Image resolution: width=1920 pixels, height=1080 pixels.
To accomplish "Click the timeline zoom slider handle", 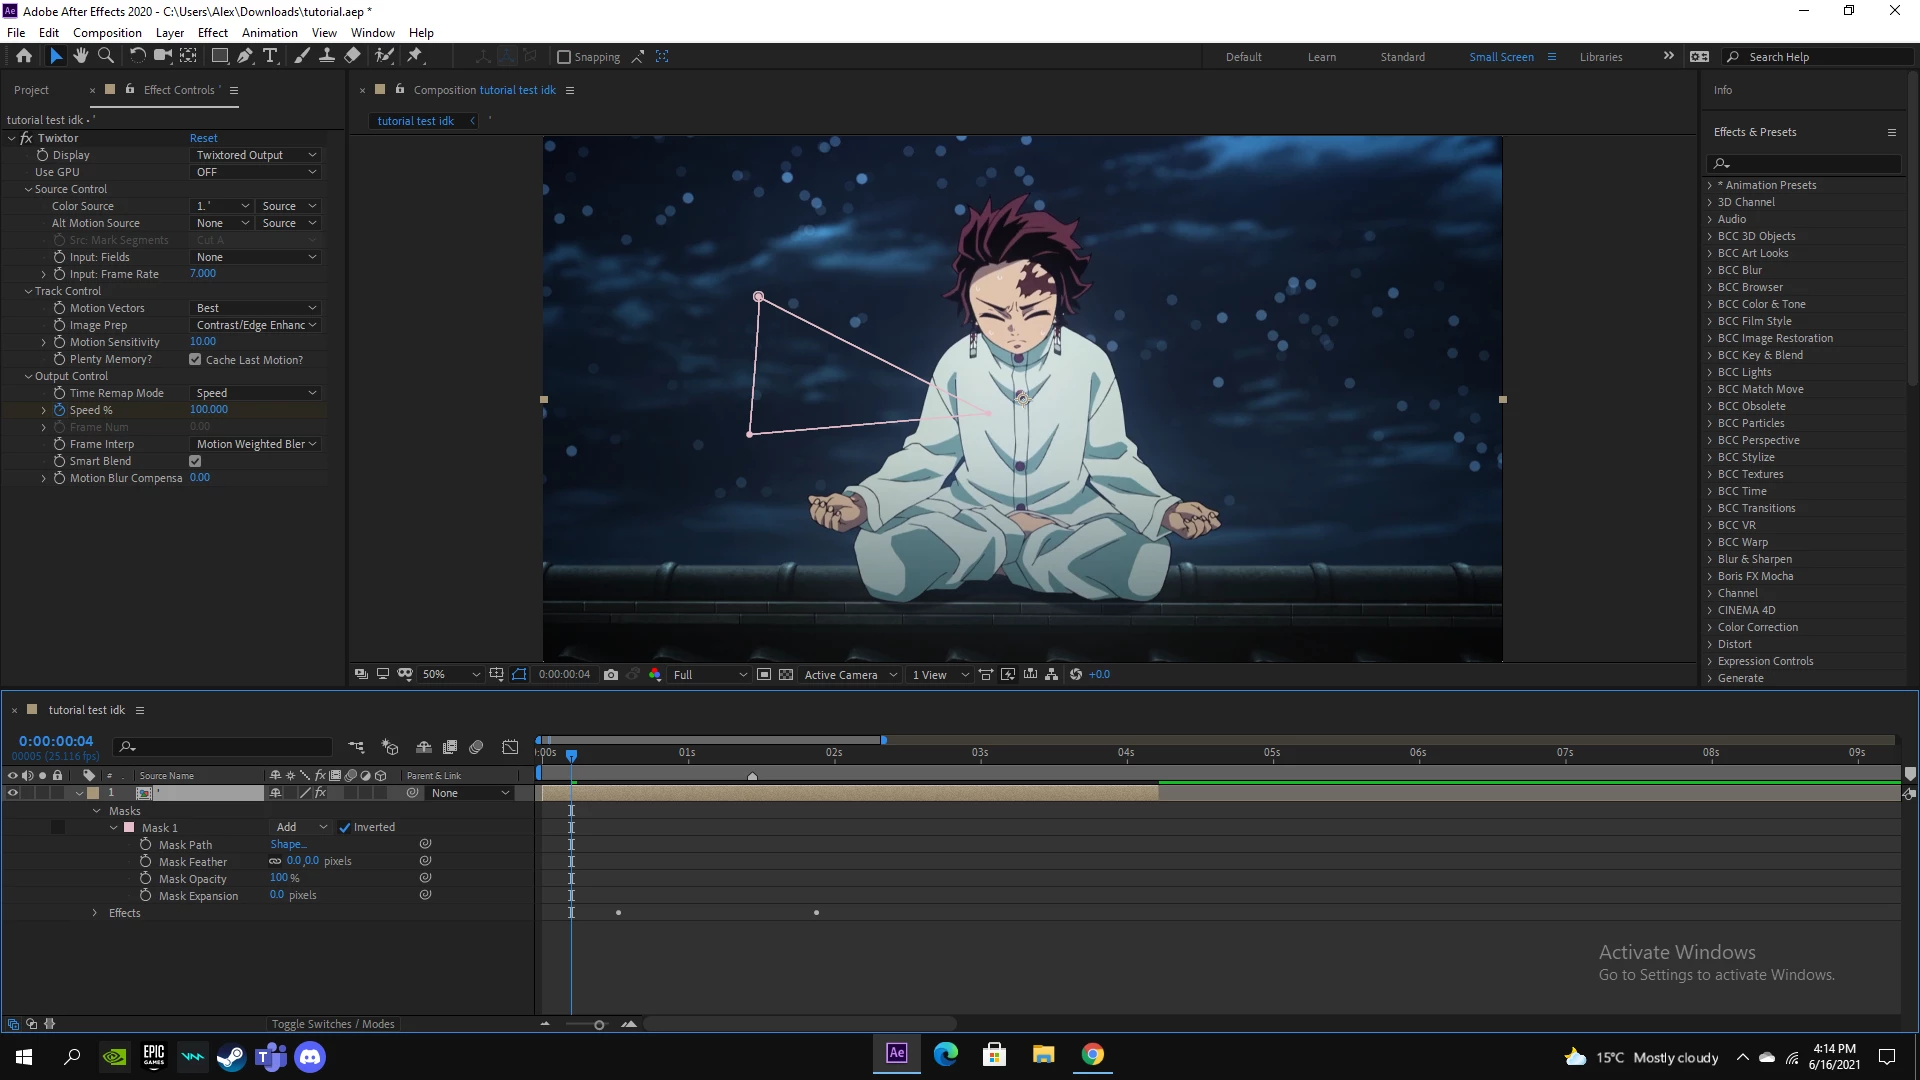I will click(x=599, y=1025).
